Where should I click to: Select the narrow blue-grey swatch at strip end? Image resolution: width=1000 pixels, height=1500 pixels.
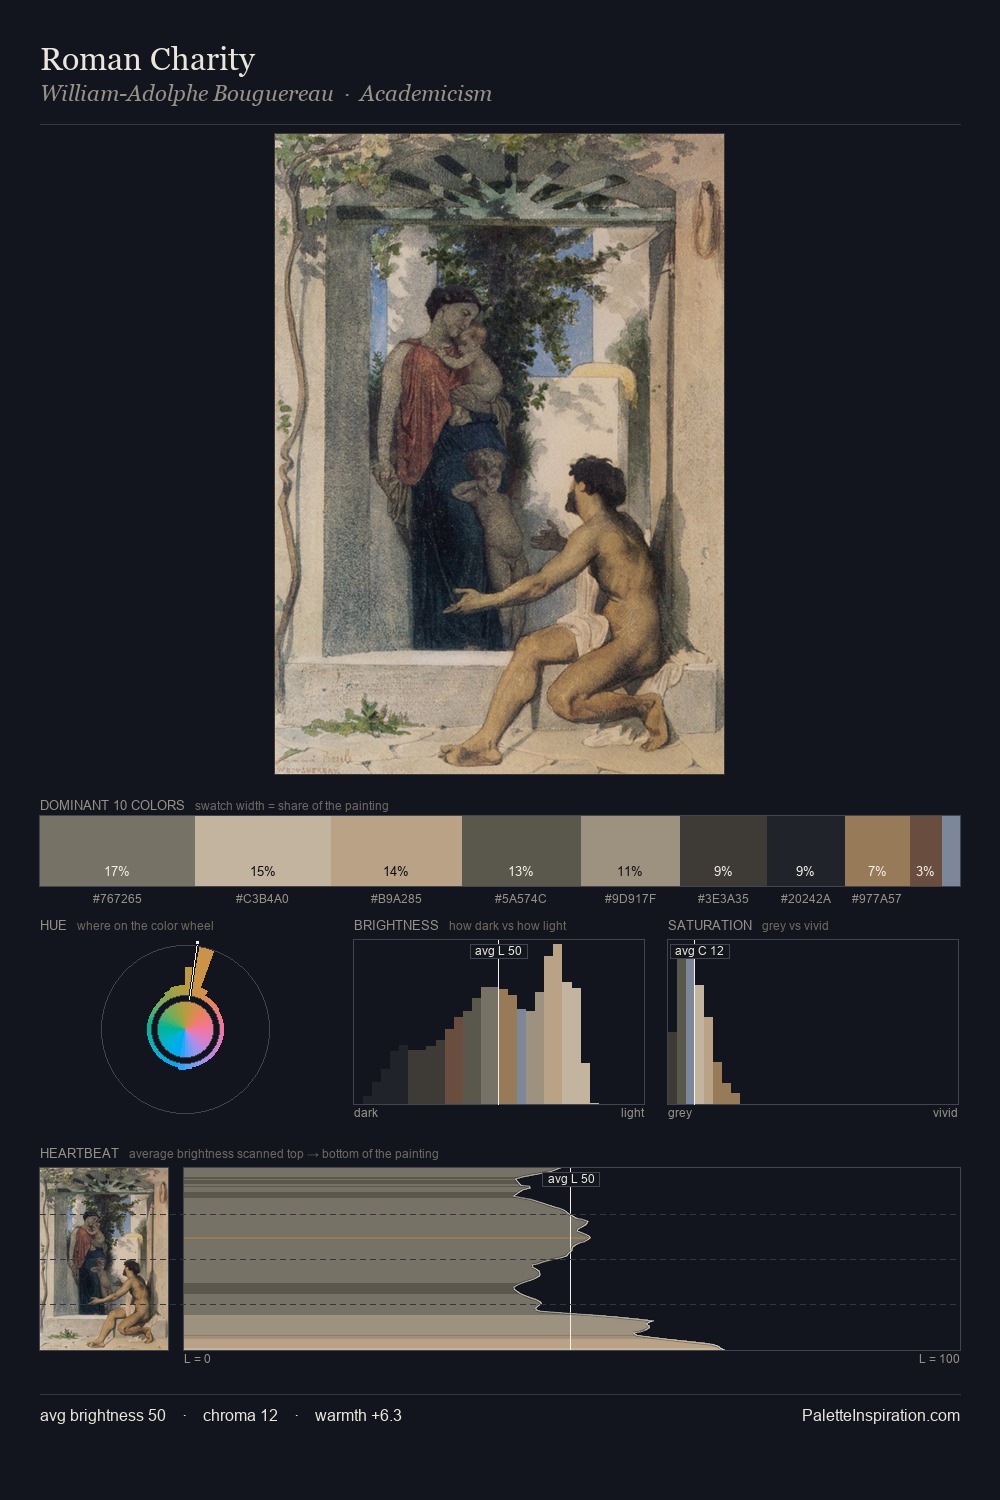click(951, 851)
